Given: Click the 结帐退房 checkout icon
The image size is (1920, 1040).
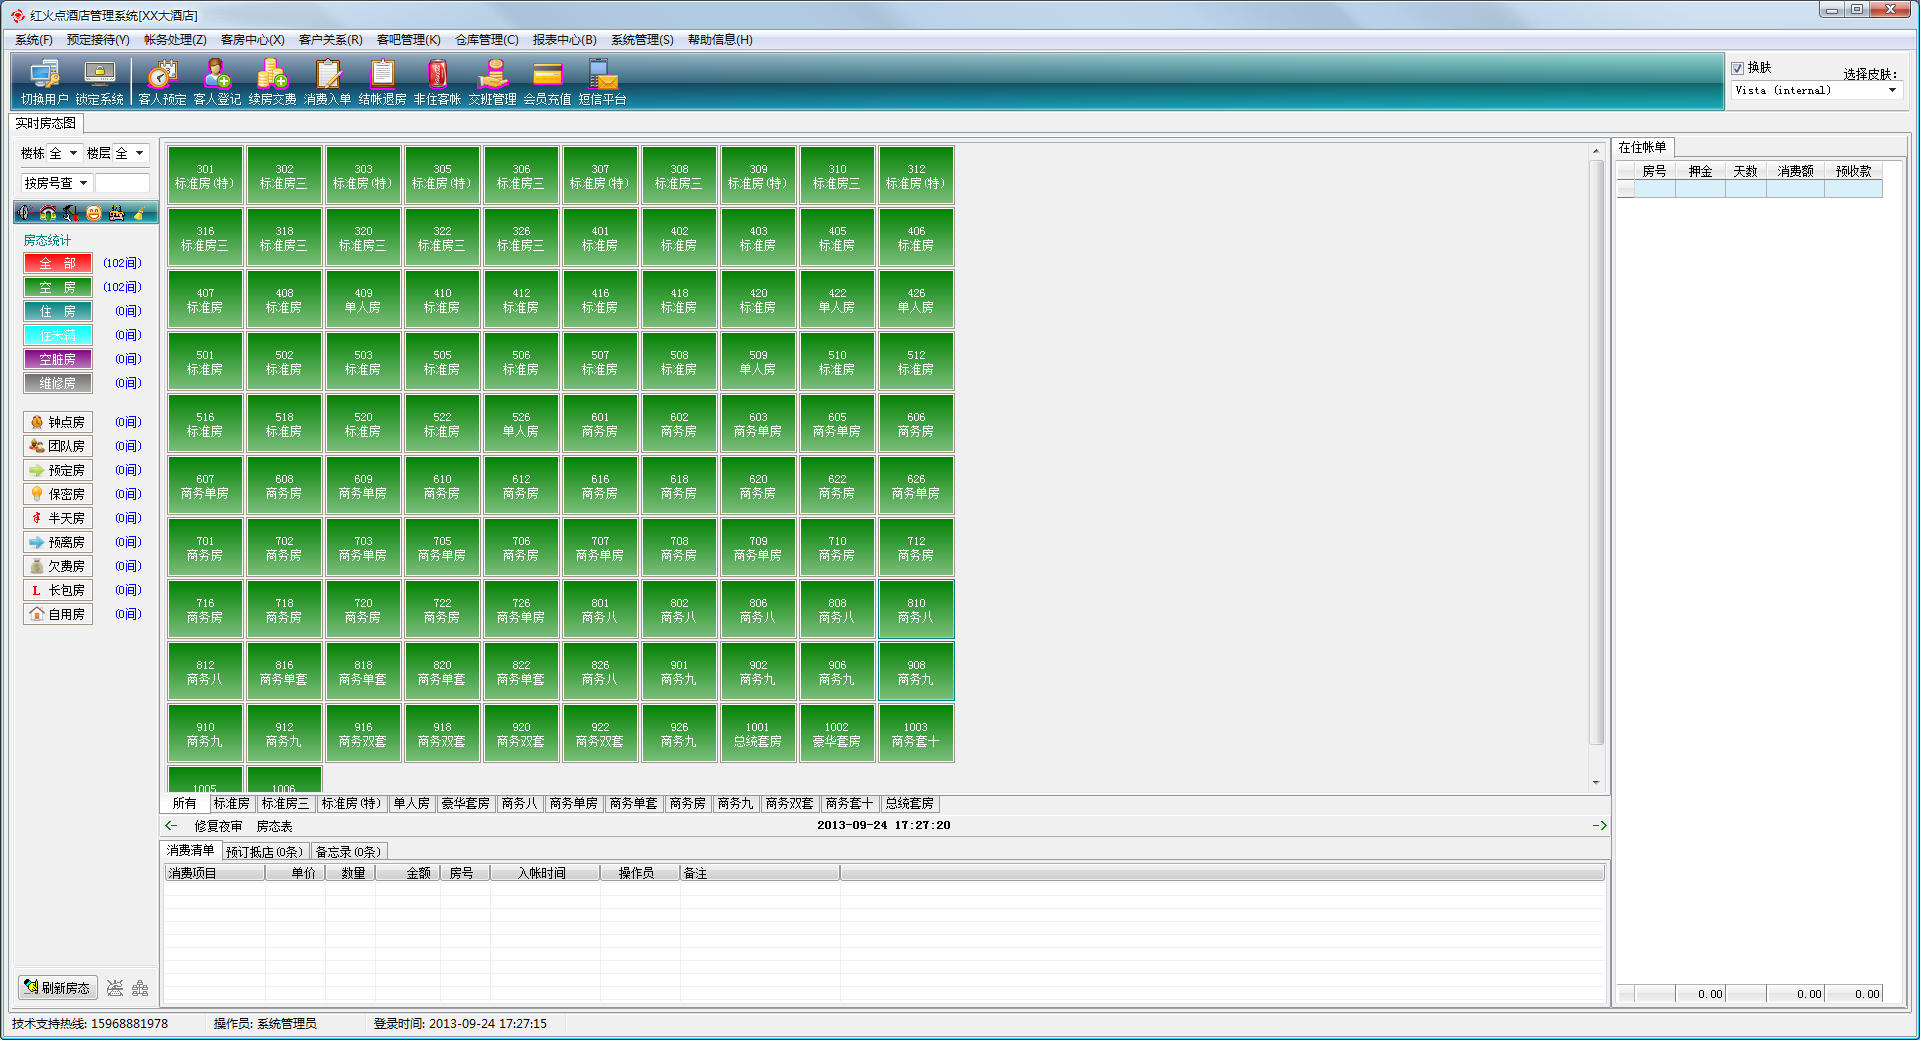Looking at the screenshot, I should [382, 82].
